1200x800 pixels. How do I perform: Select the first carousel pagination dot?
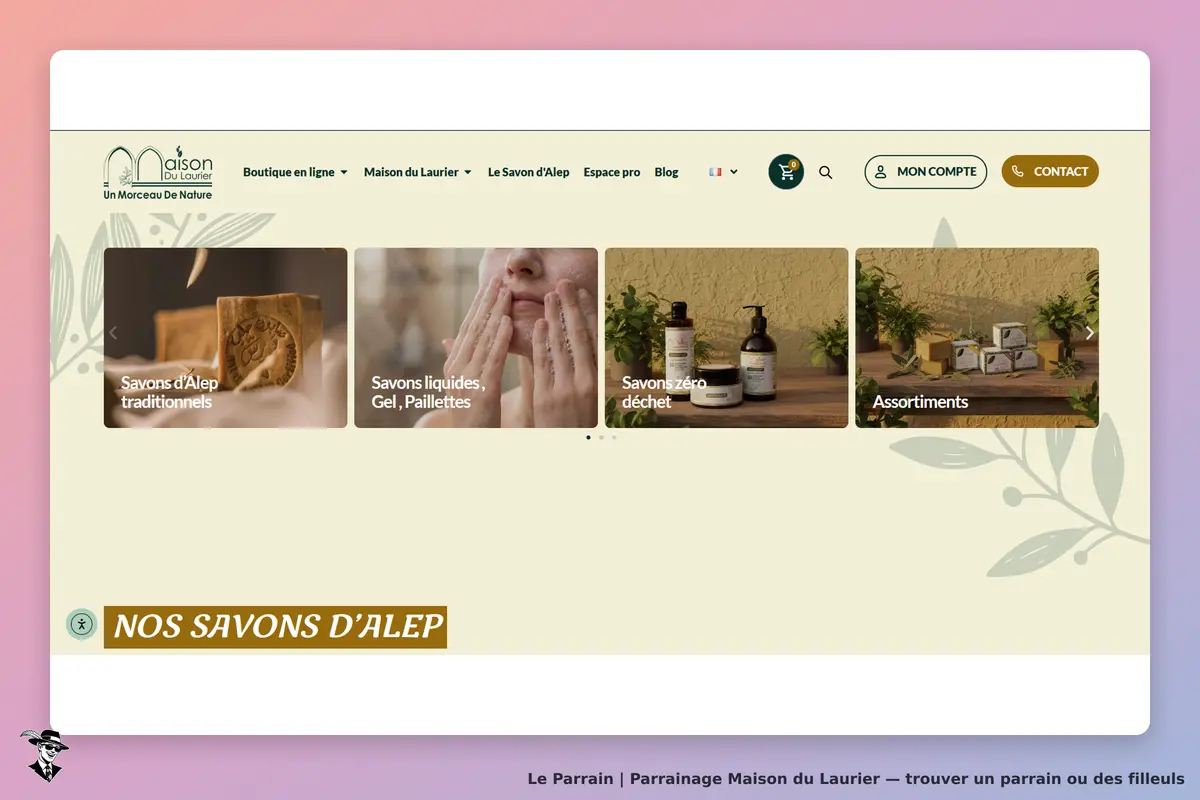tap(588, 437)
